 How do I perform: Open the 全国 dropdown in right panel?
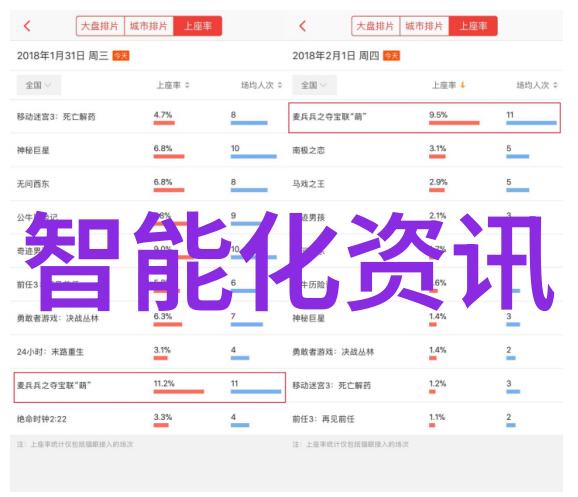(x=314, y=85)
